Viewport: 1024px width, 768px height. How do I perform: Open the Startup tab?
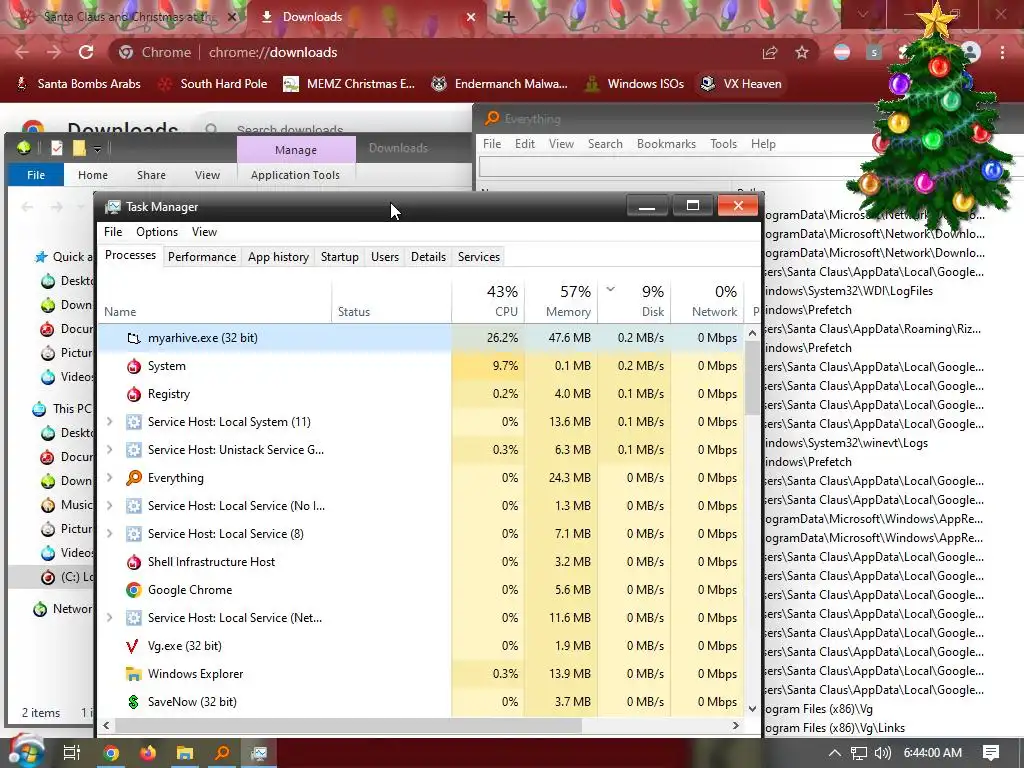click(x=340, y=257)
